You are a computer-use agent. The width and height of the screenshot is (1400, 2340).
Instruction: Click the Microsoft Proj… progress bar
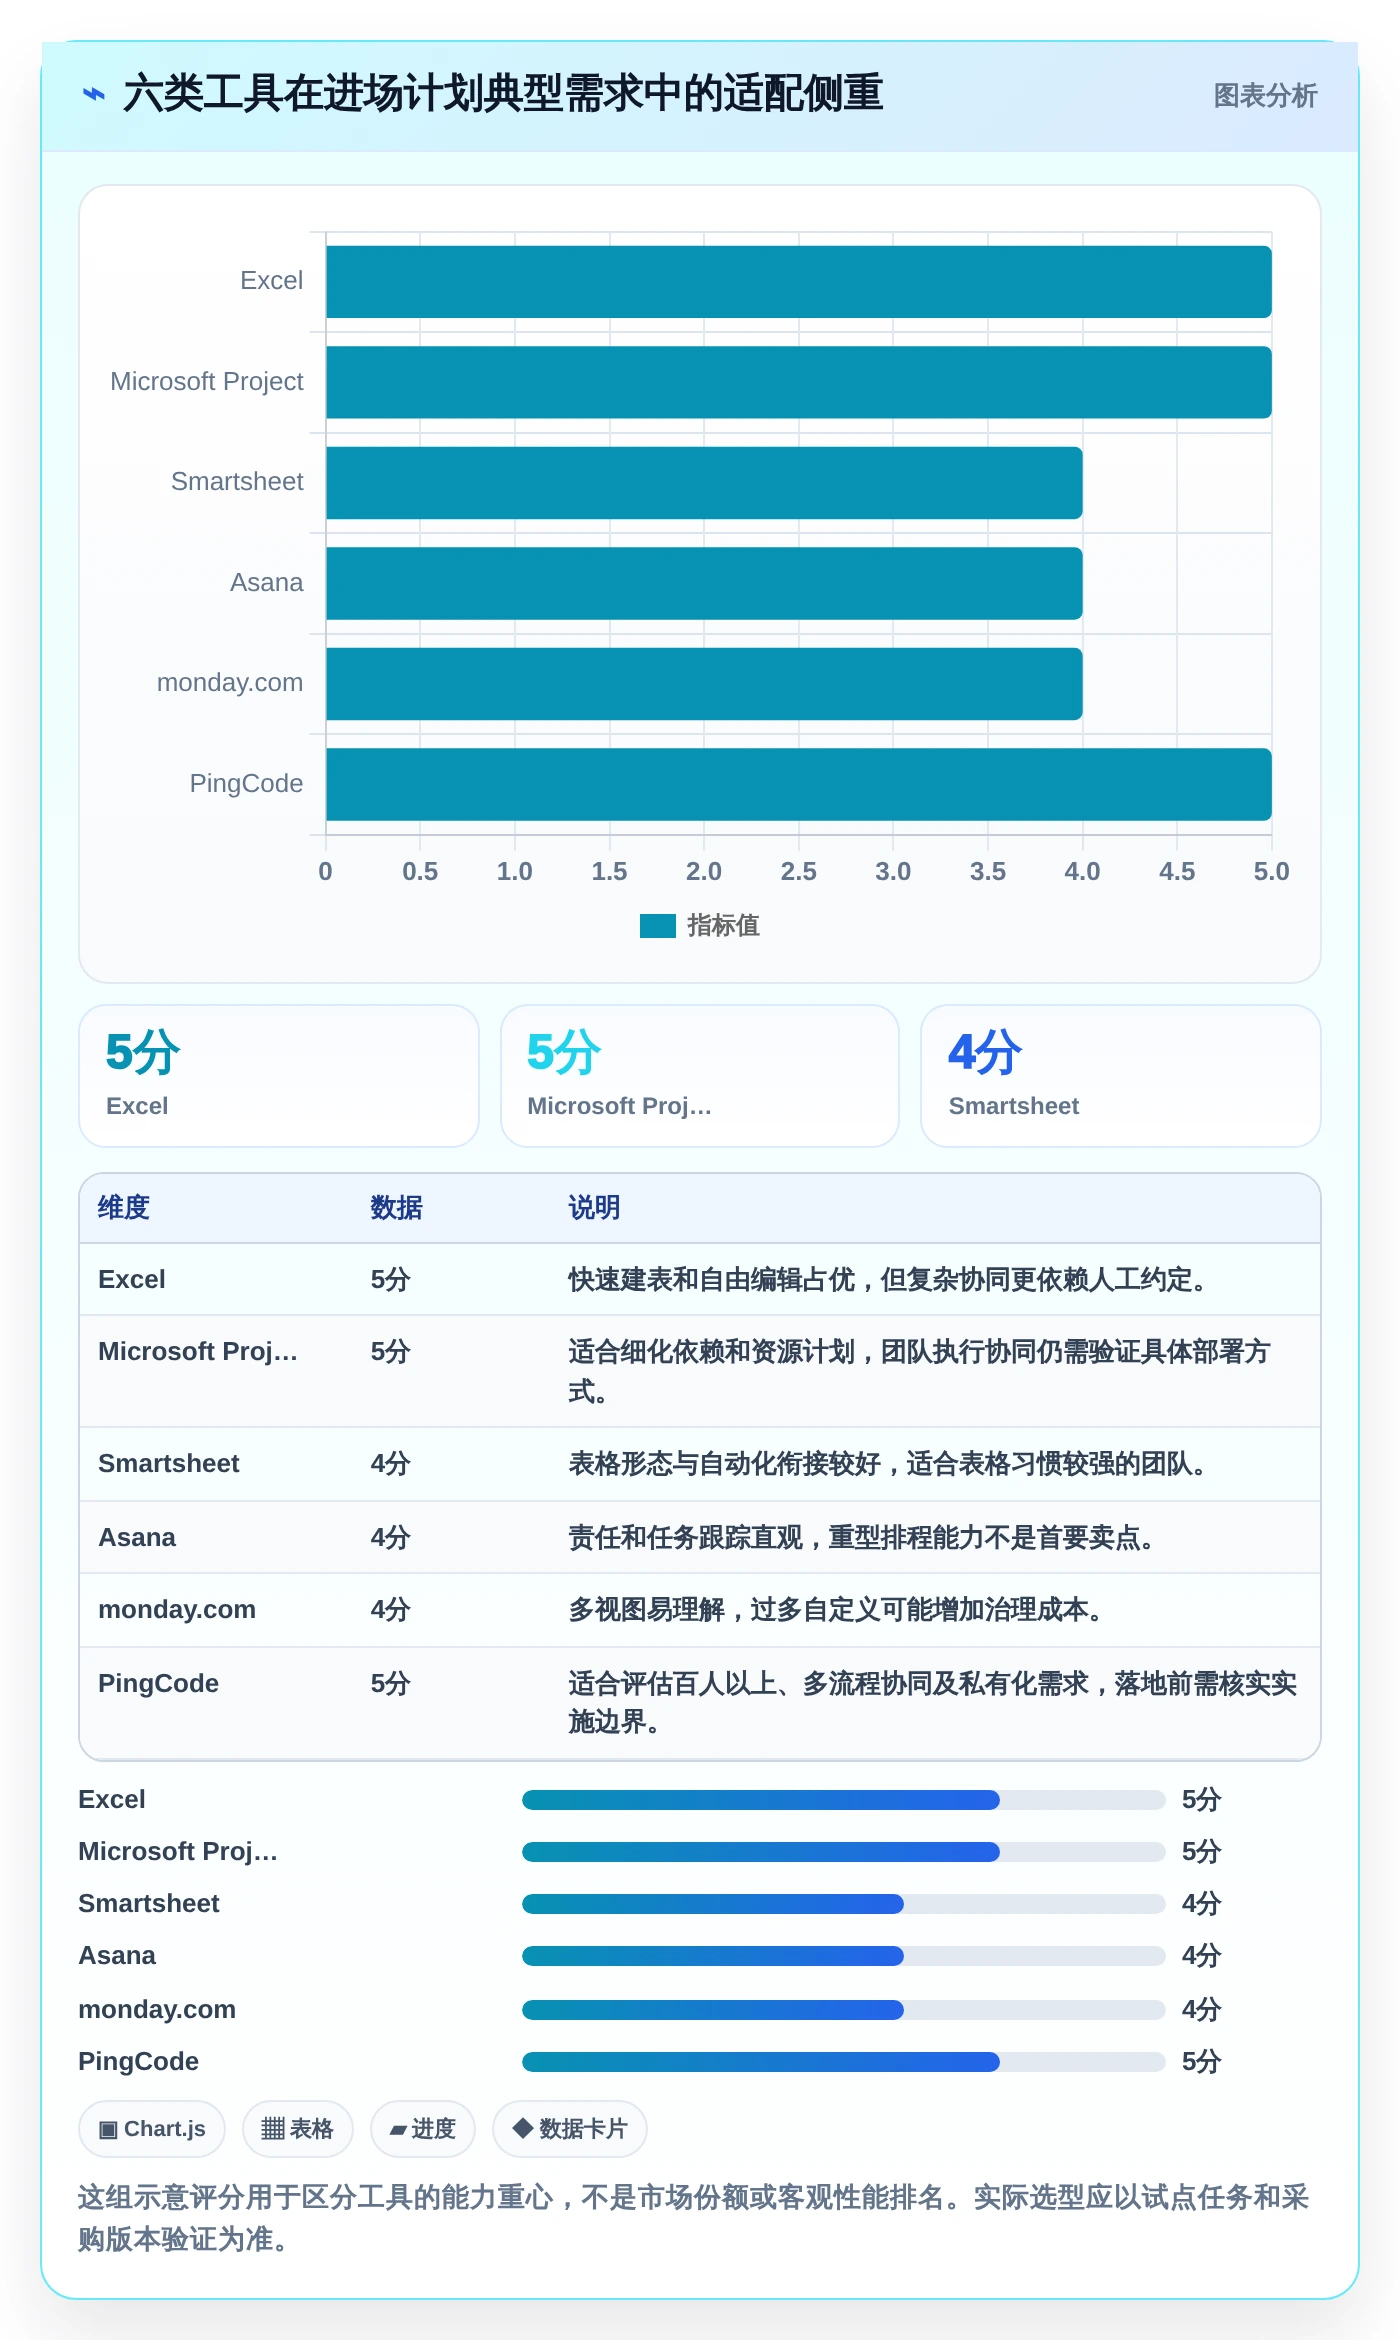point(844,1852)
